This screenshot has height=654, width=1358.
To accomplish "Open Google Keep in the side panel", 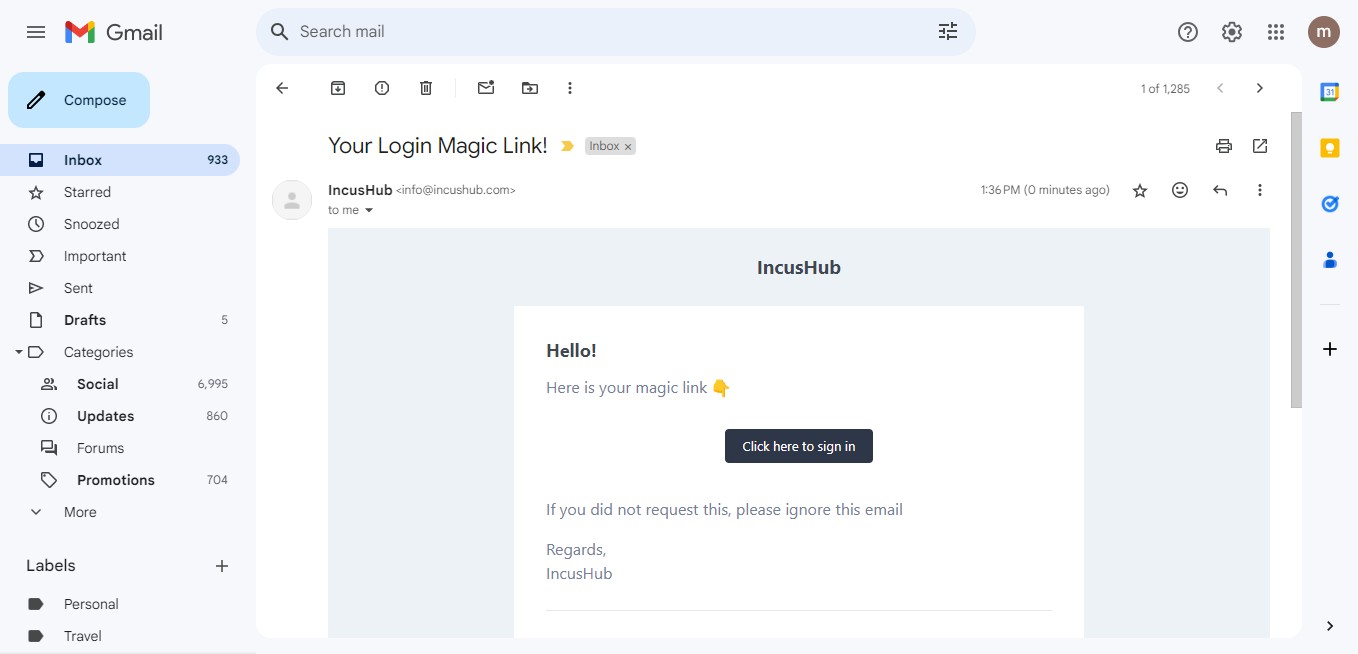I will [1329, 147].
